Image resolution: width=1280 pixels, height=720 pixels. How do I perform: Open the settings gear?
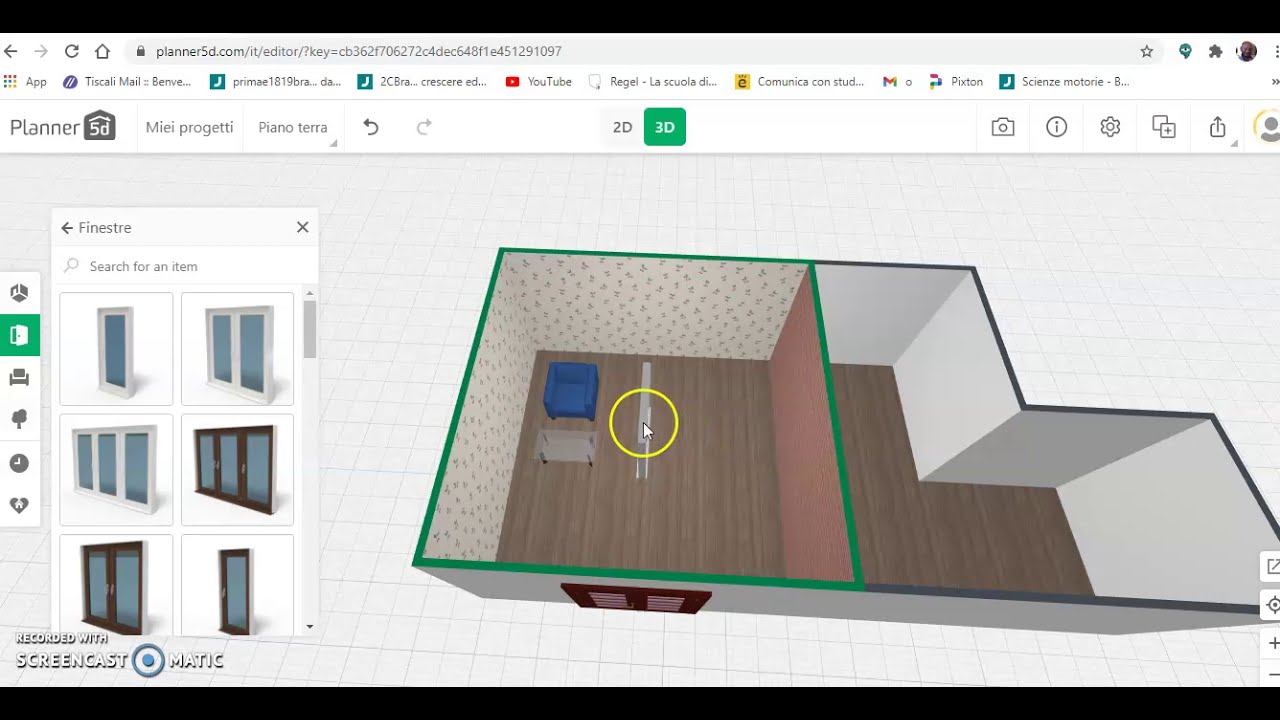click(x=1110, y=127)
